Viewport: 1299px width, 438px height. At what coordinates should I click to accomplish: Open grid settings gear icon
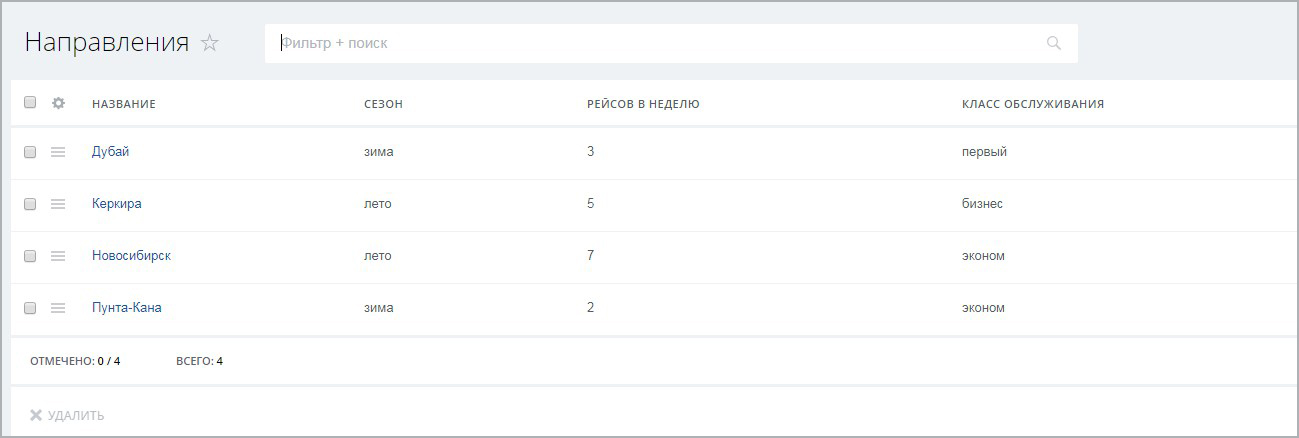click(x=58, y=103)
